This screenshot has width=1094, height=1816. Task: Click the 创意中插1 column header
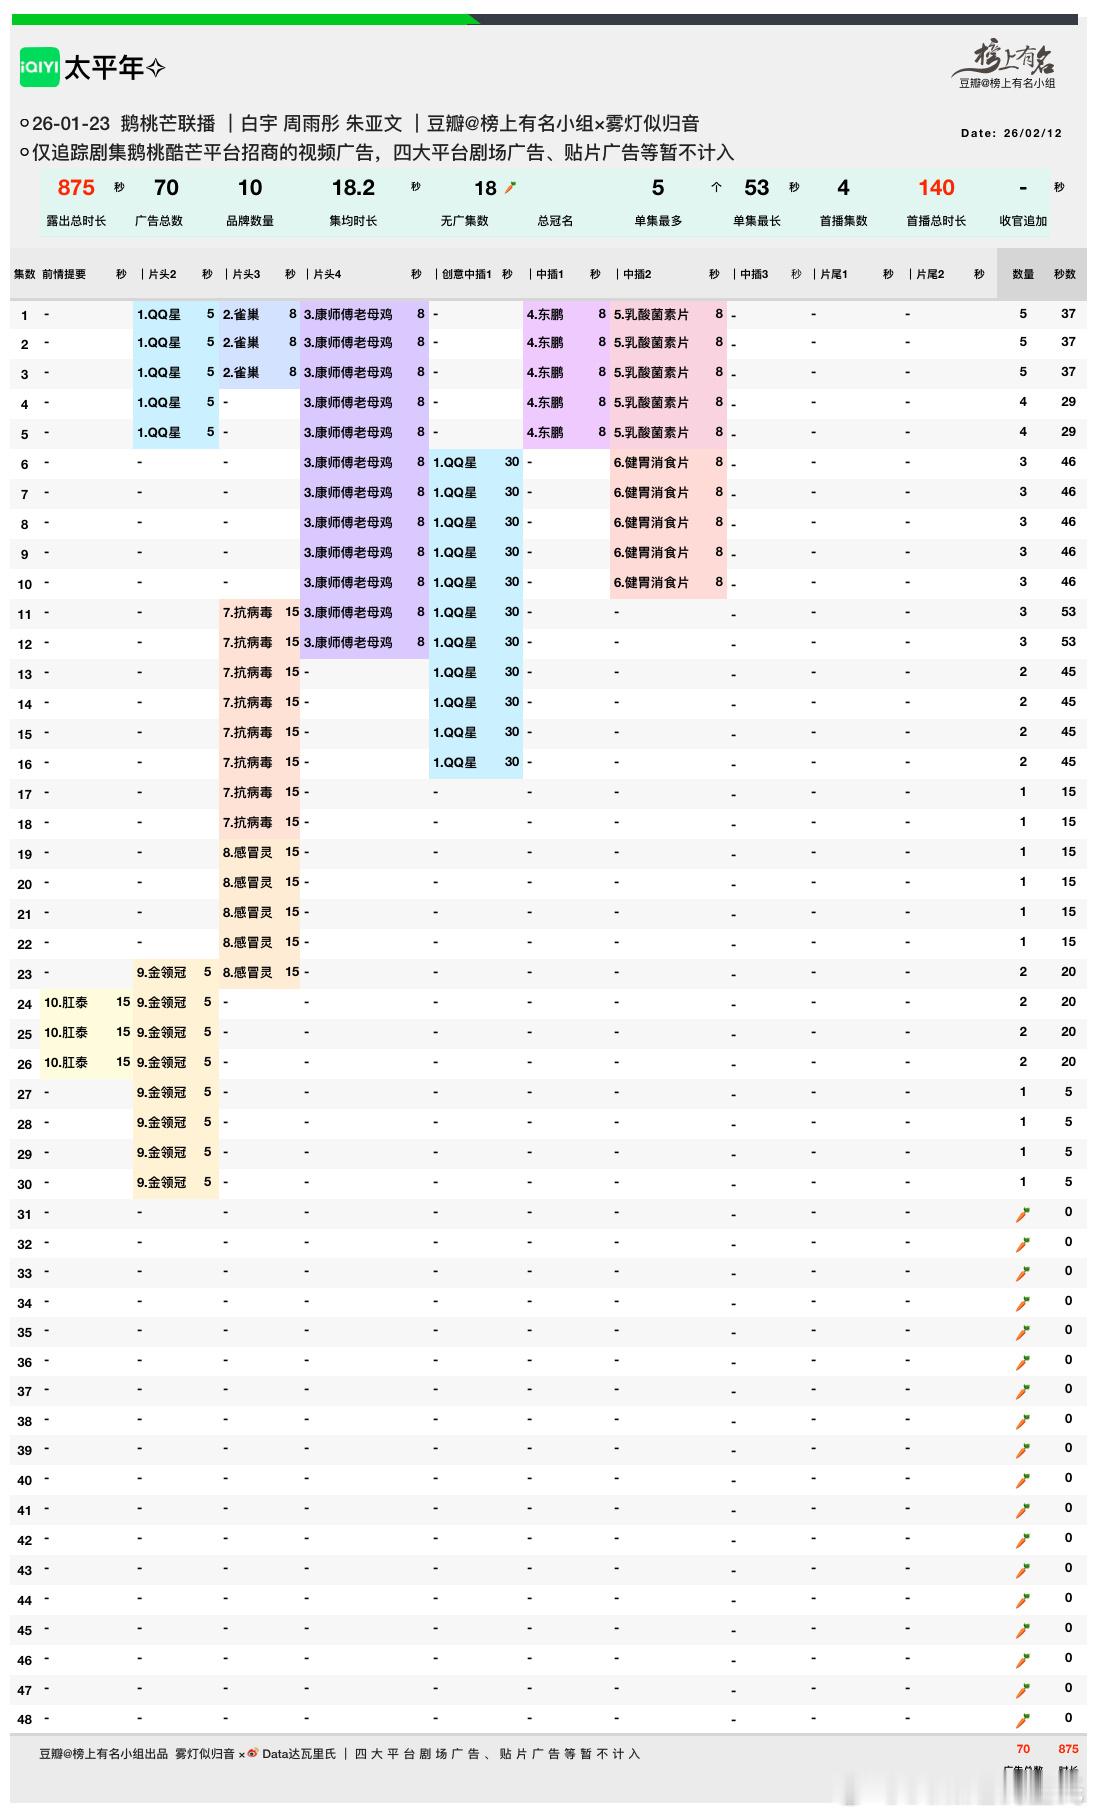coord(467,274)
